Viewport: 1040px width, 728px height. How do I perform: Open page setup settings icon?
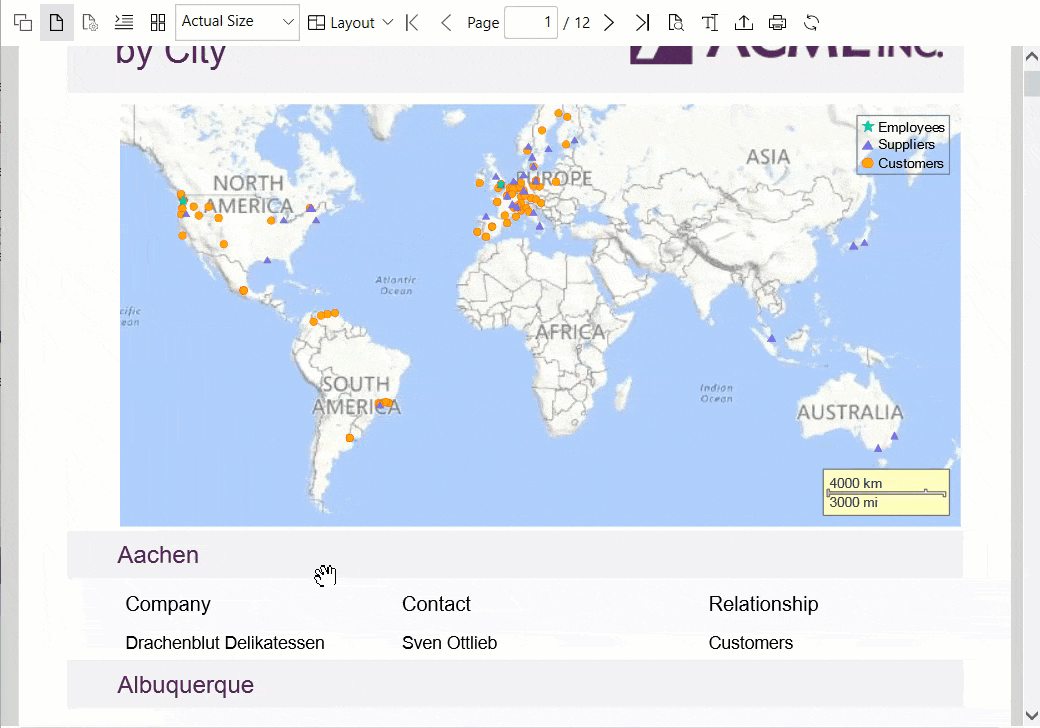click(90, 22)
